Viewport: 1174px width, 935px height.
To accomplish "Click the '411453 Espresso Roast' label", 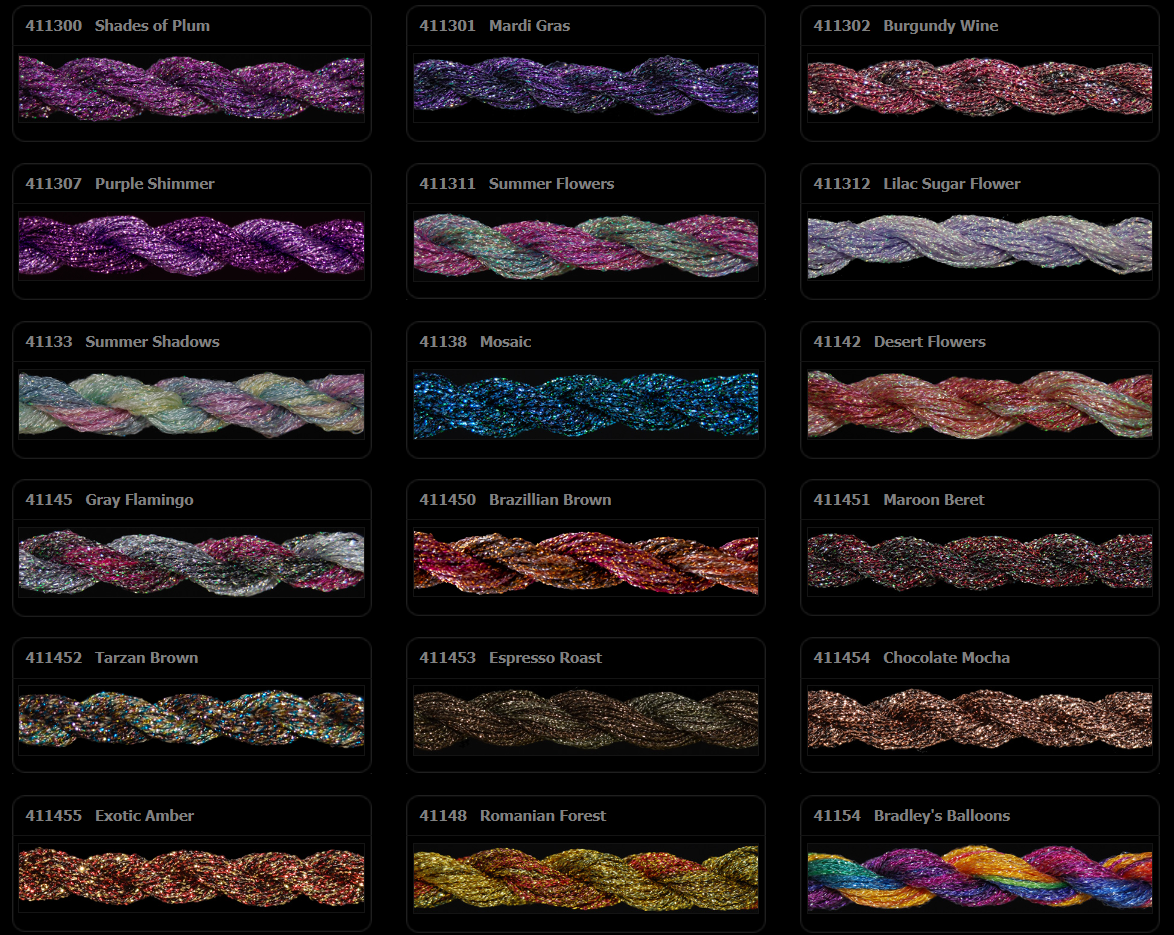I will pos(511,657).
